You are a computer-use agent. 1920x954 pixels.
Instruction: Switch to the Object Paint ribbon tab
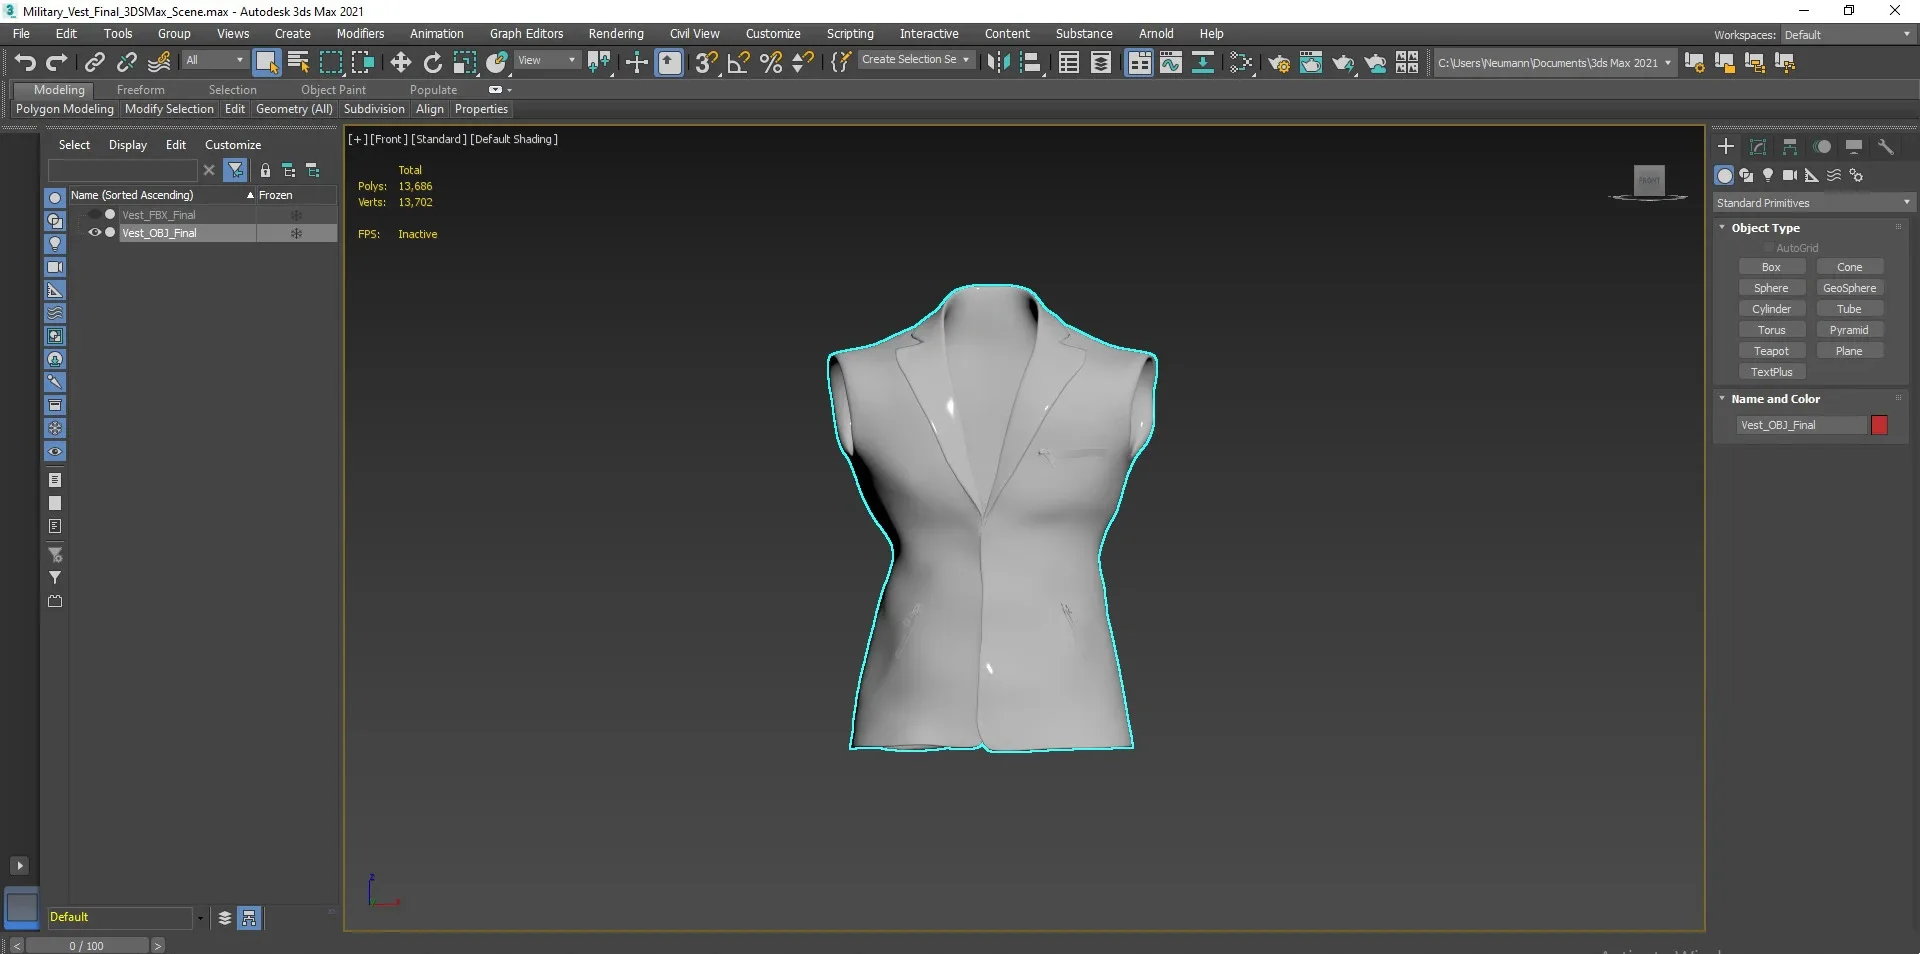(333, 90)
